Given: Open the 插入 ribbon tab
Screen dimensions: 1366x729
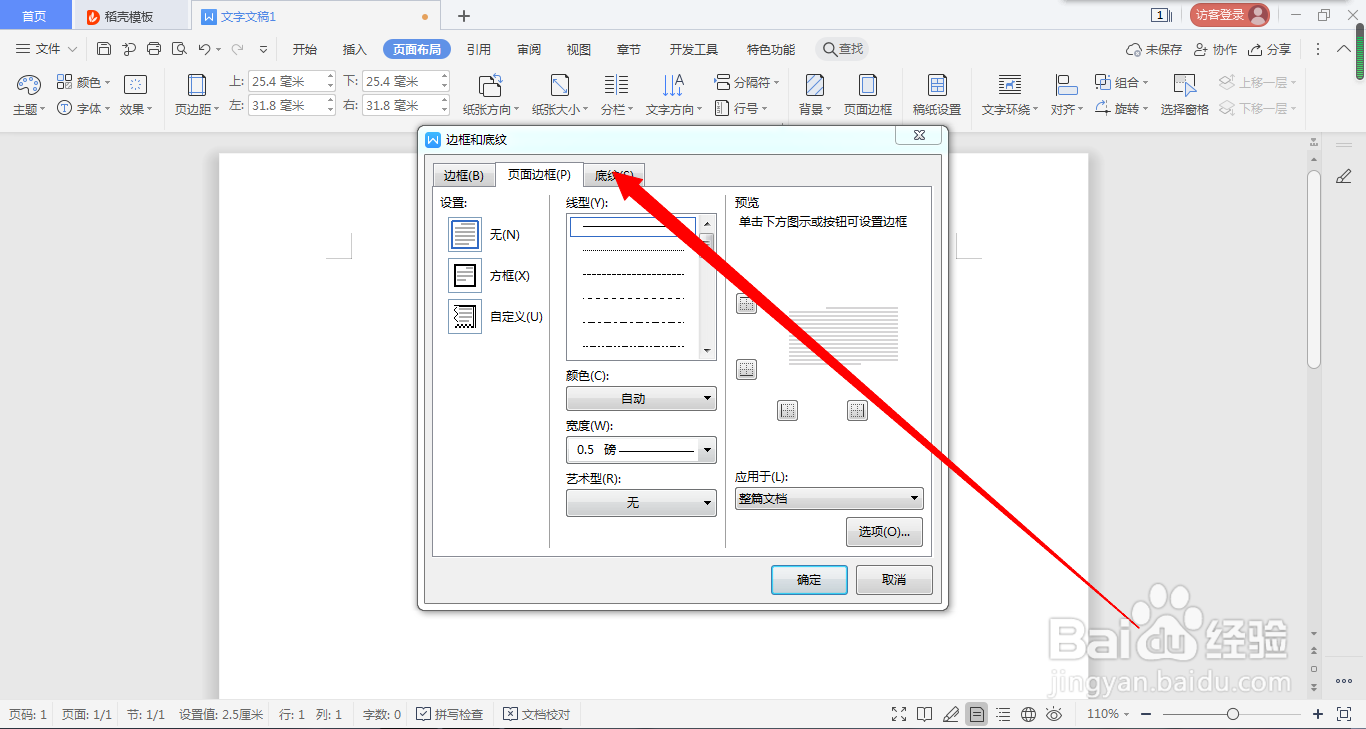Looking at the screenshot, I should click(354, 48).
